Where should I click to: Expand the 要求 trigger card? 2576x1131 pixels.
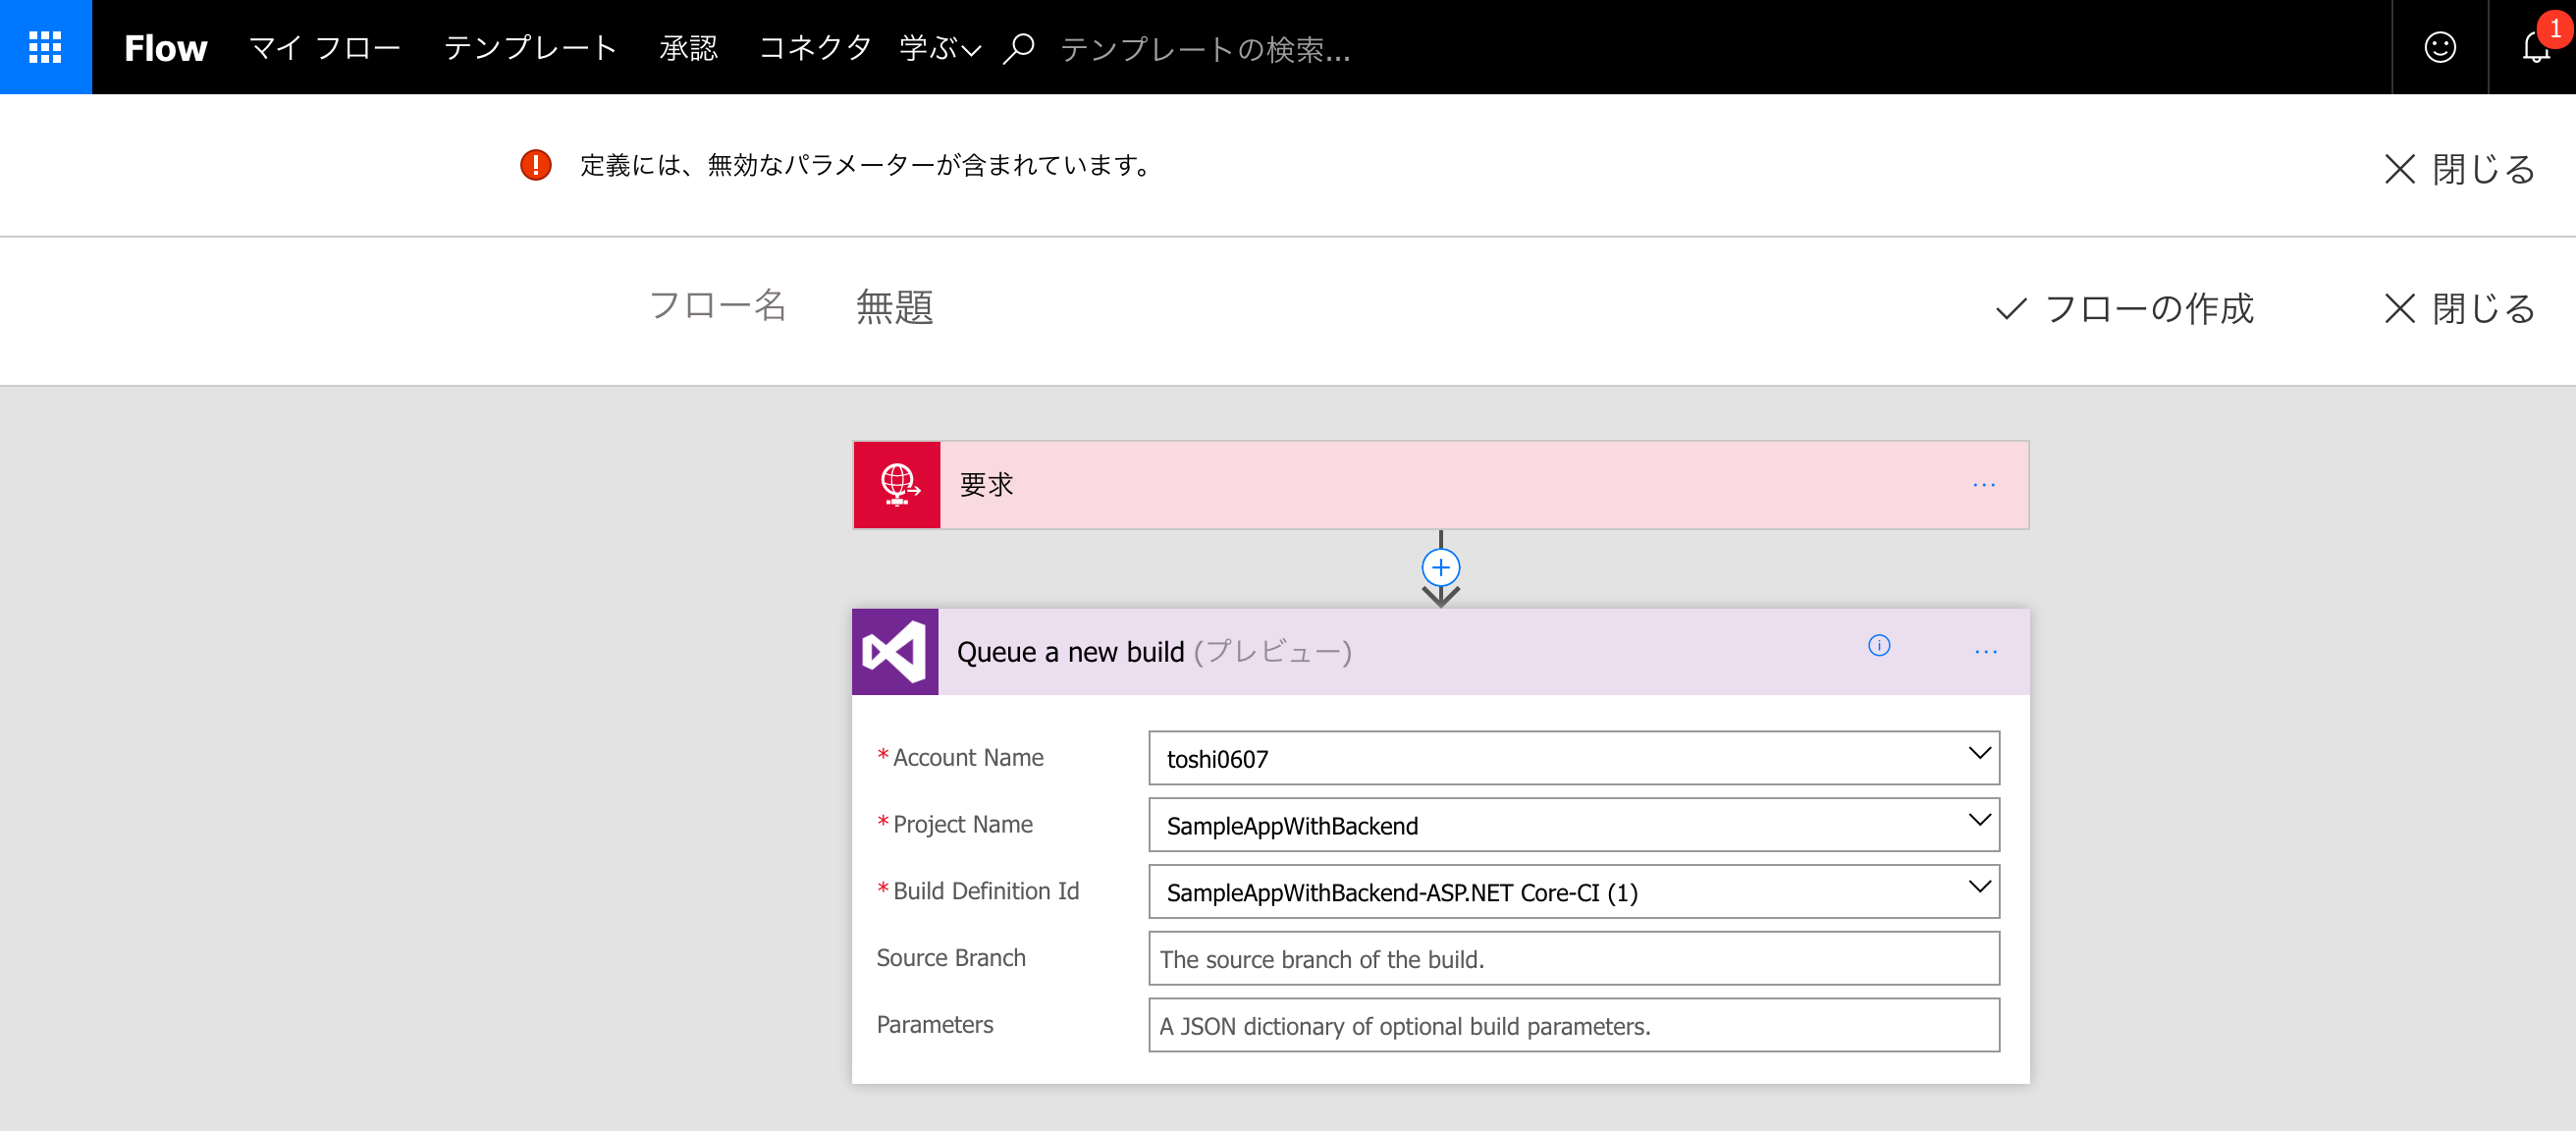1440,485
